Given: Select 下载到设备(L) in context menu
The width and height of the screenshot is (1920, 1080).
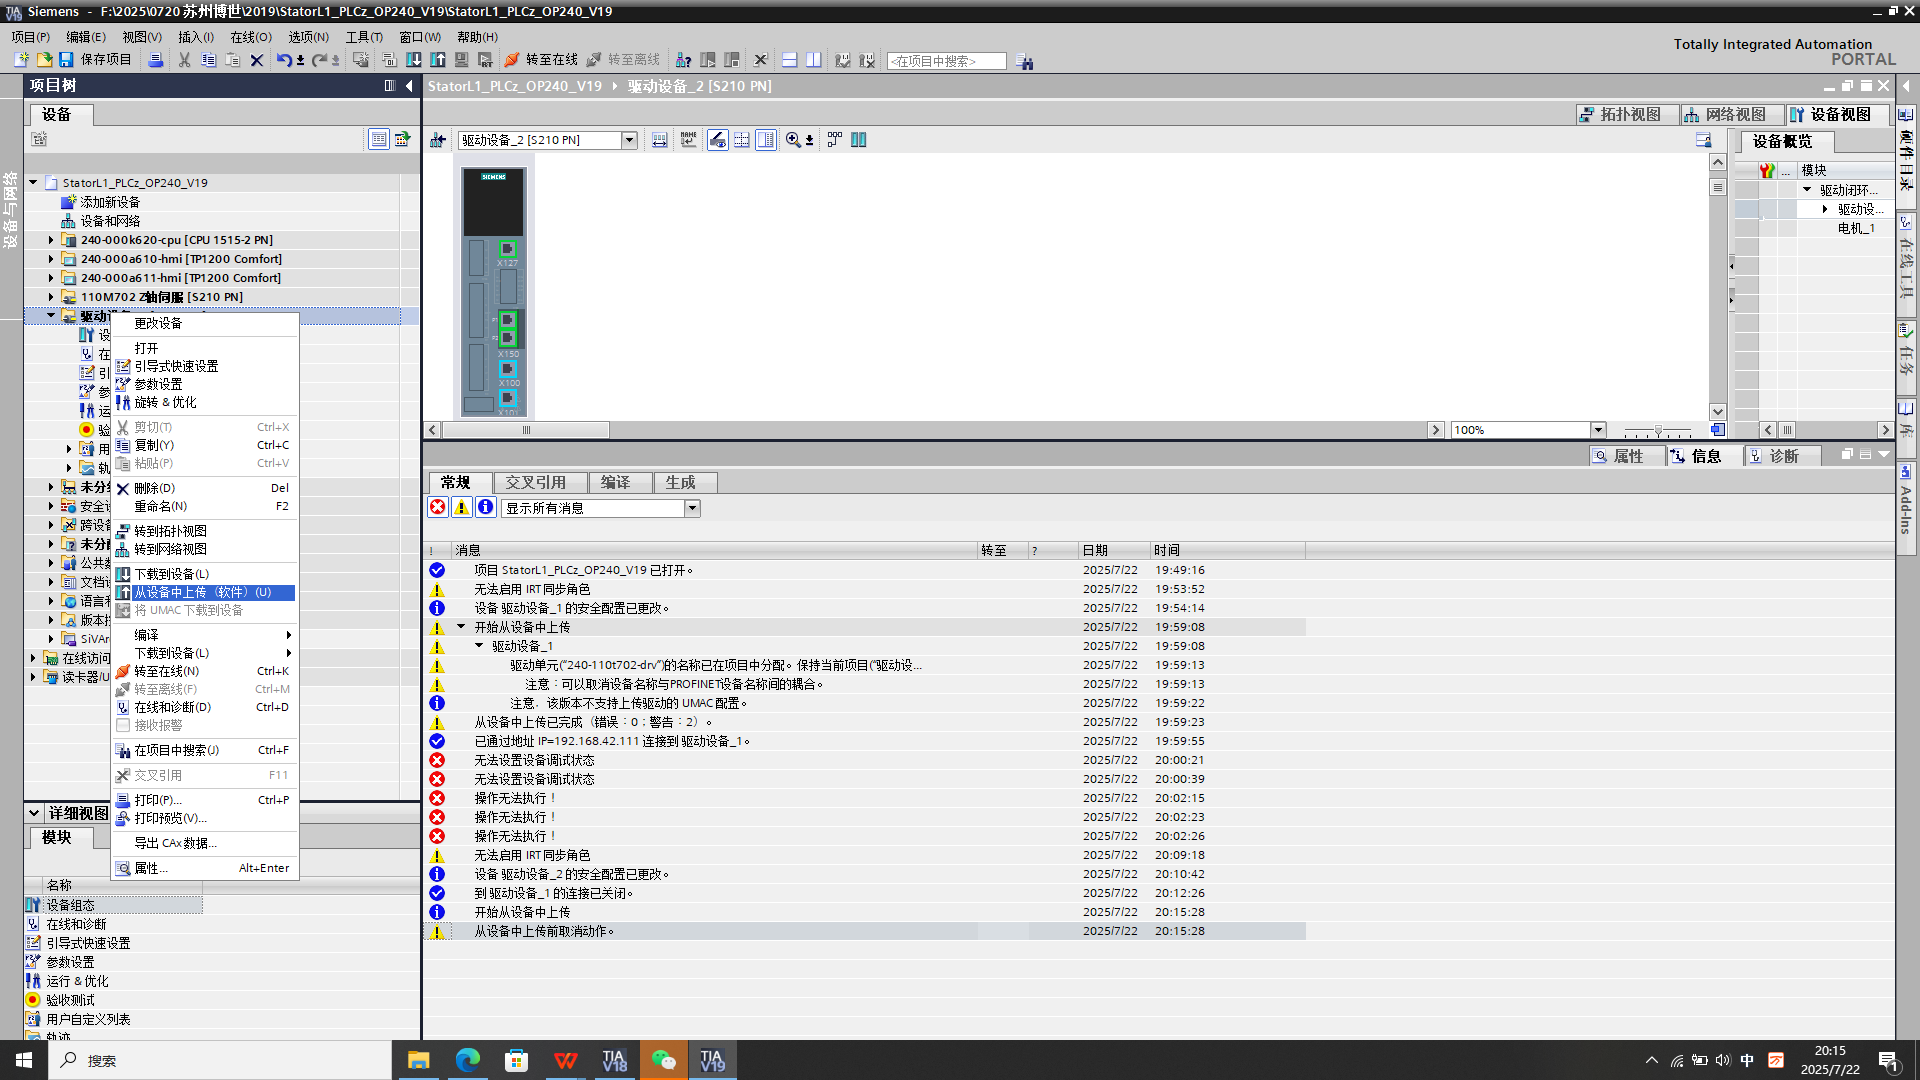Looking at the screenshot, I should 203,574.
